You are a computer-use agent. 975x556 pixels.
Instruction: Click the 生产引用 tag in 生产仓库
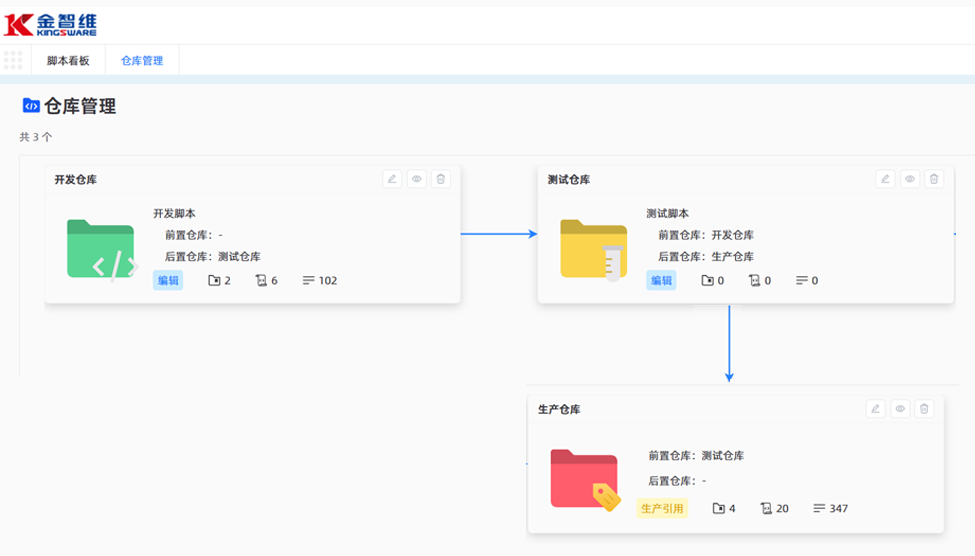click(662, 508)
